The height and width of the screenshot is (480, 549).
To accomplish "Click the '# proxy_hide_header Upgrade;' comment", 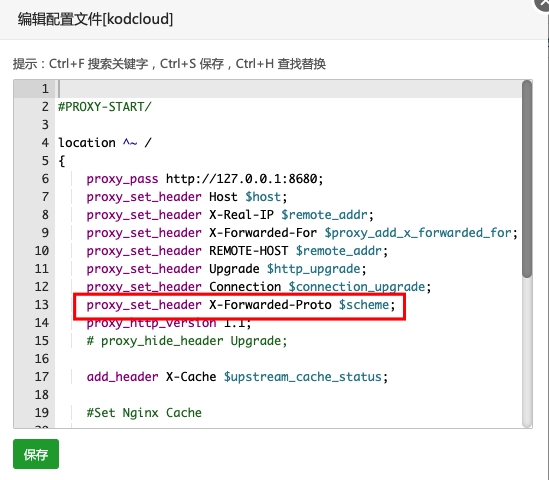I will 187,341.
